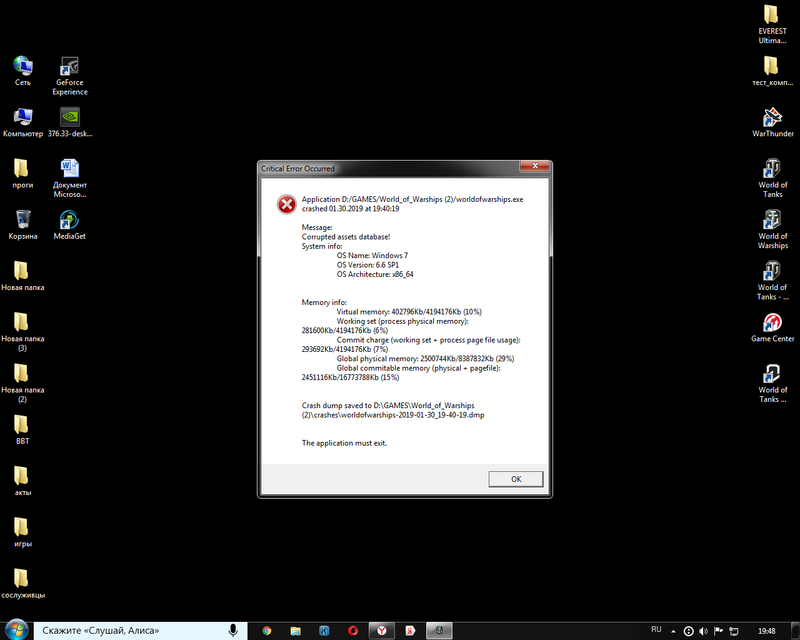Select the Game Center desktop shortcut
This screenshot has height=640, width=800.
pos(772,328)
